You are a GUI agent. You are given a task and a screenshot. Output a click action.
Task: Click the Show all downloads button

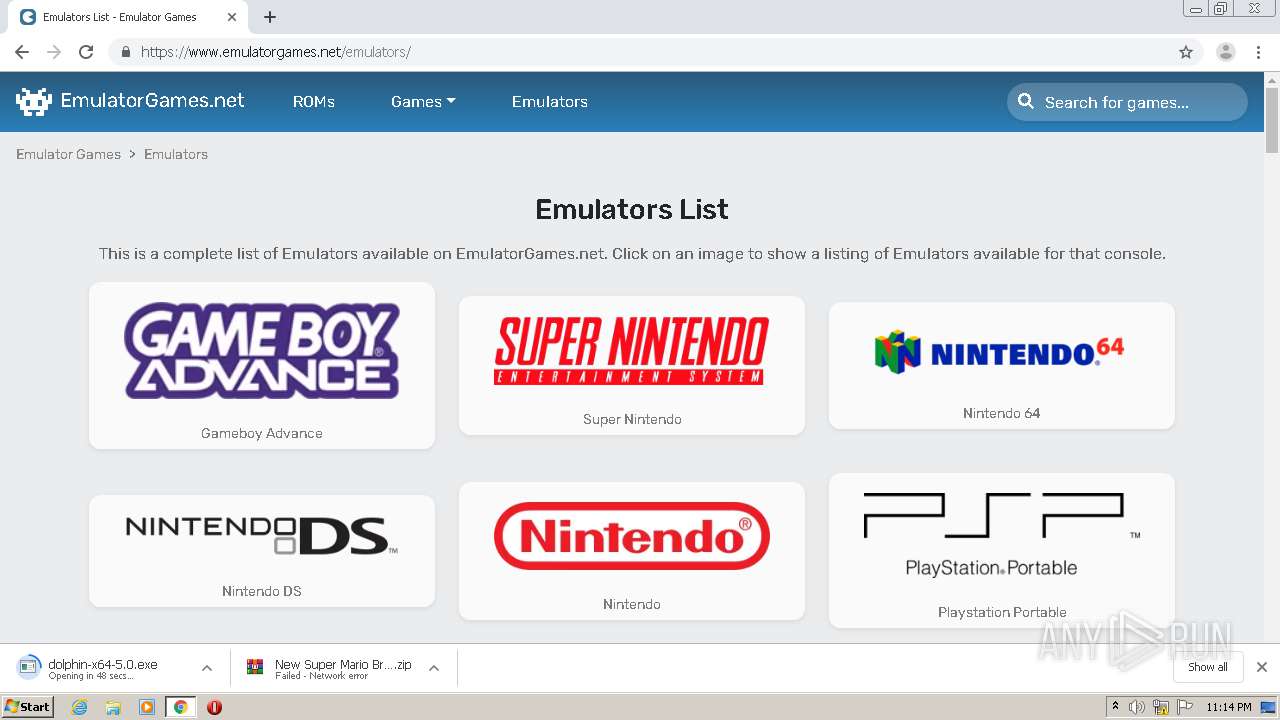[1208, 667]
